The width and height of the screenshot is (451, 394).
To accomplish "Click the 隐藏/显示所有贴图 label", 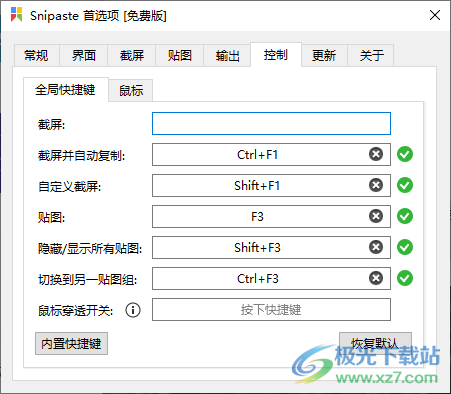I will [90, 249].
